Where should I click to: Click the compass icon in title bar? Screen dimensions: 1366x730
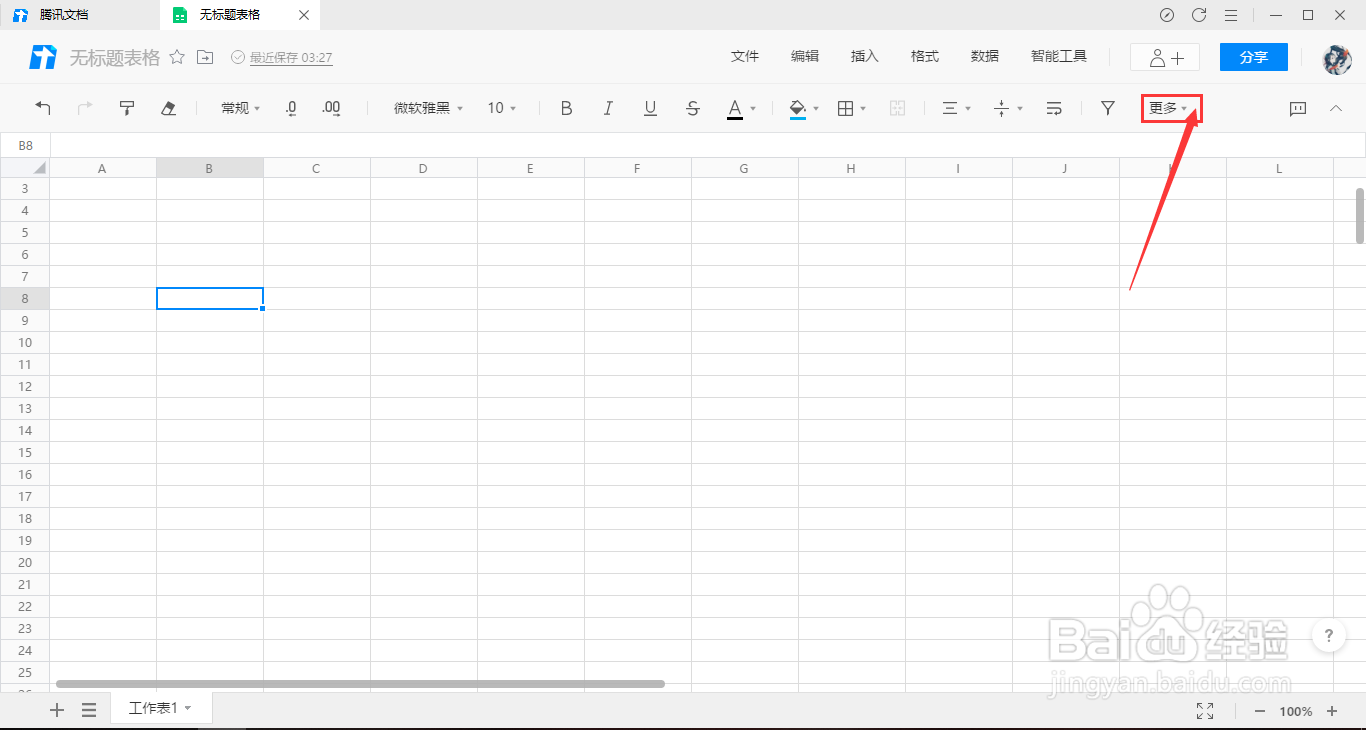click(x=1167, y=15)
